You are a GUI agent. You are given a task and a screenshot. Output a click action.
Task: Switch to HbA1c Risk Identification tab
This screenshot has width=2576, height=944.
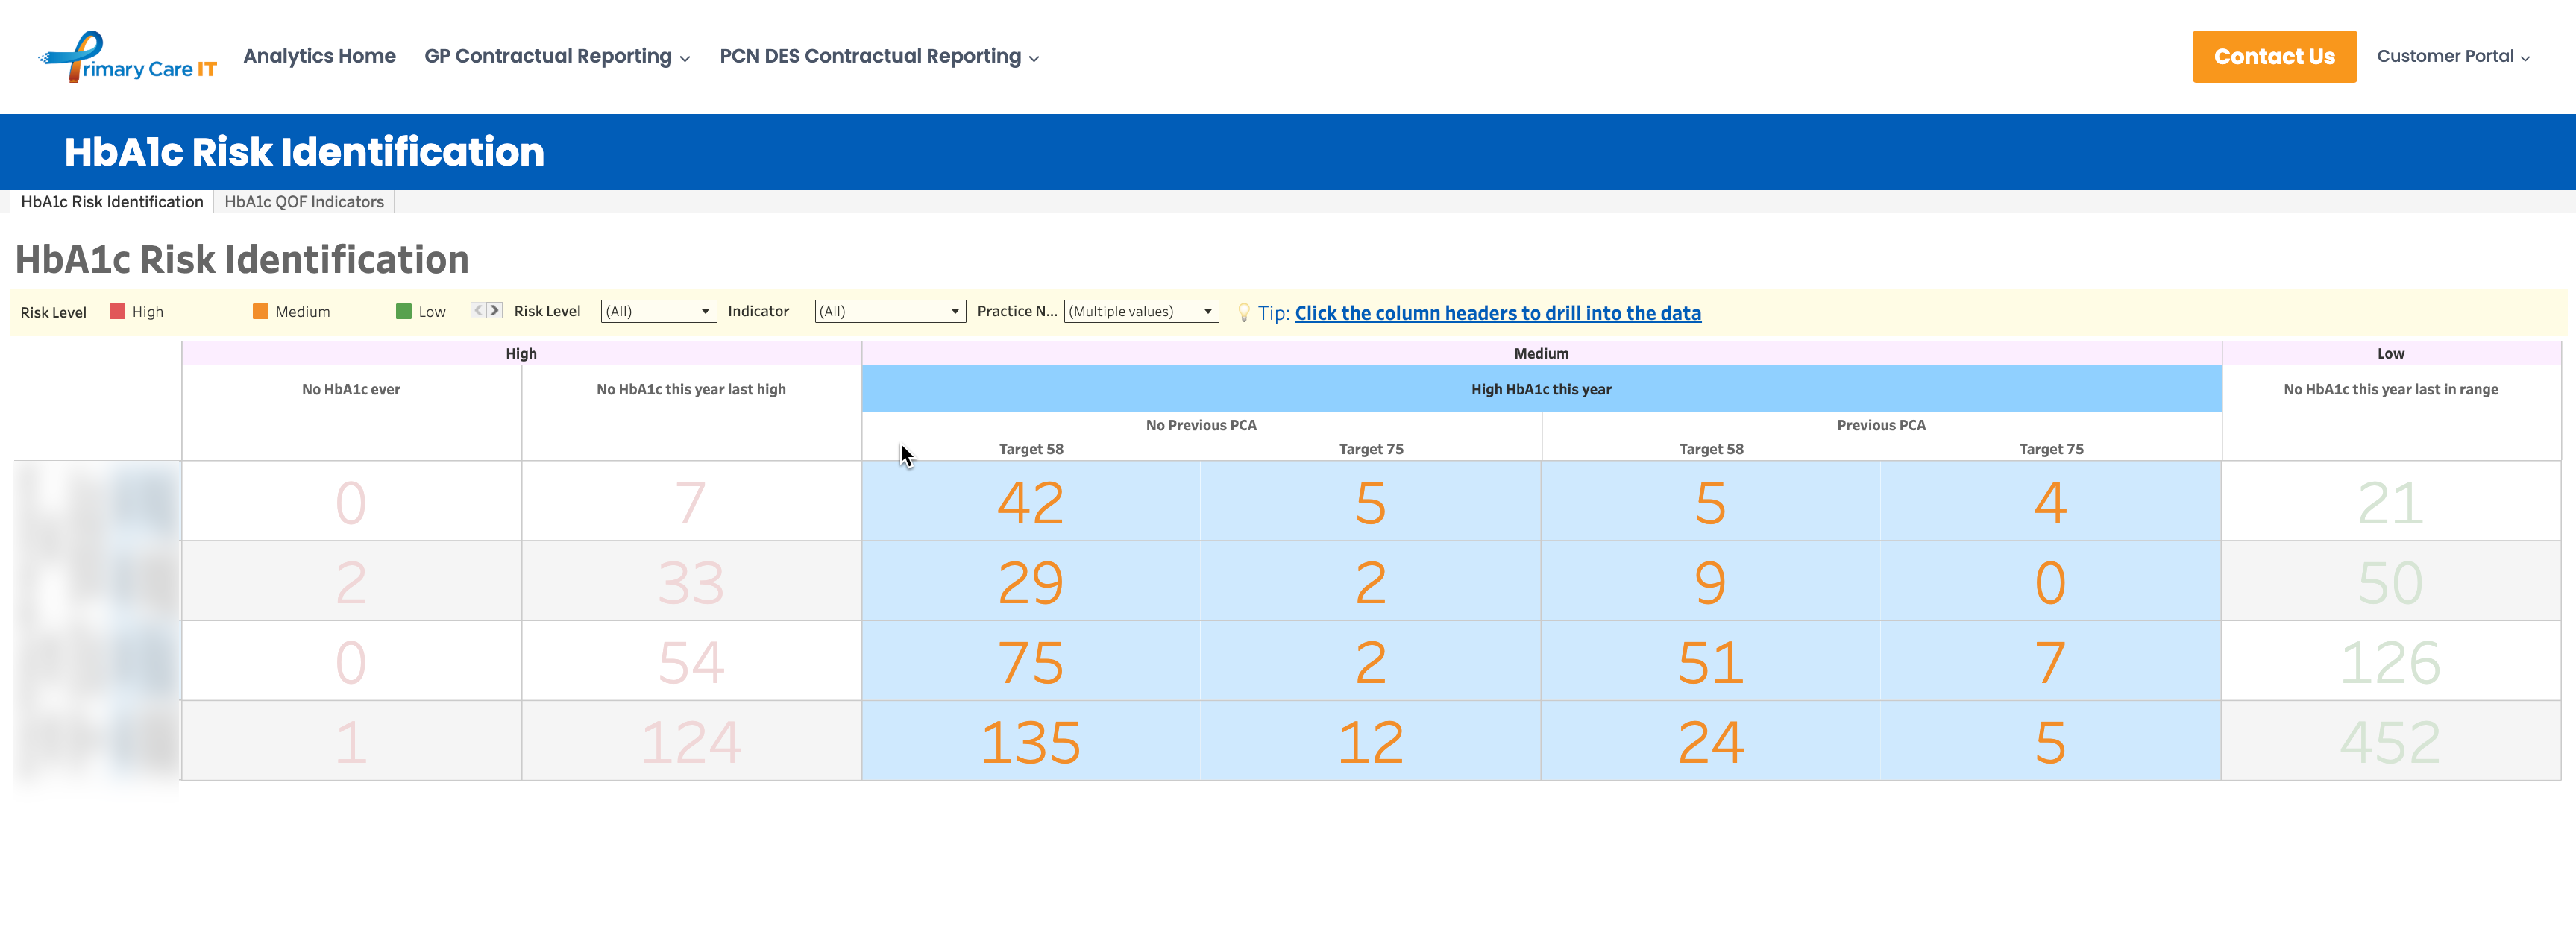tap(112, 202)
